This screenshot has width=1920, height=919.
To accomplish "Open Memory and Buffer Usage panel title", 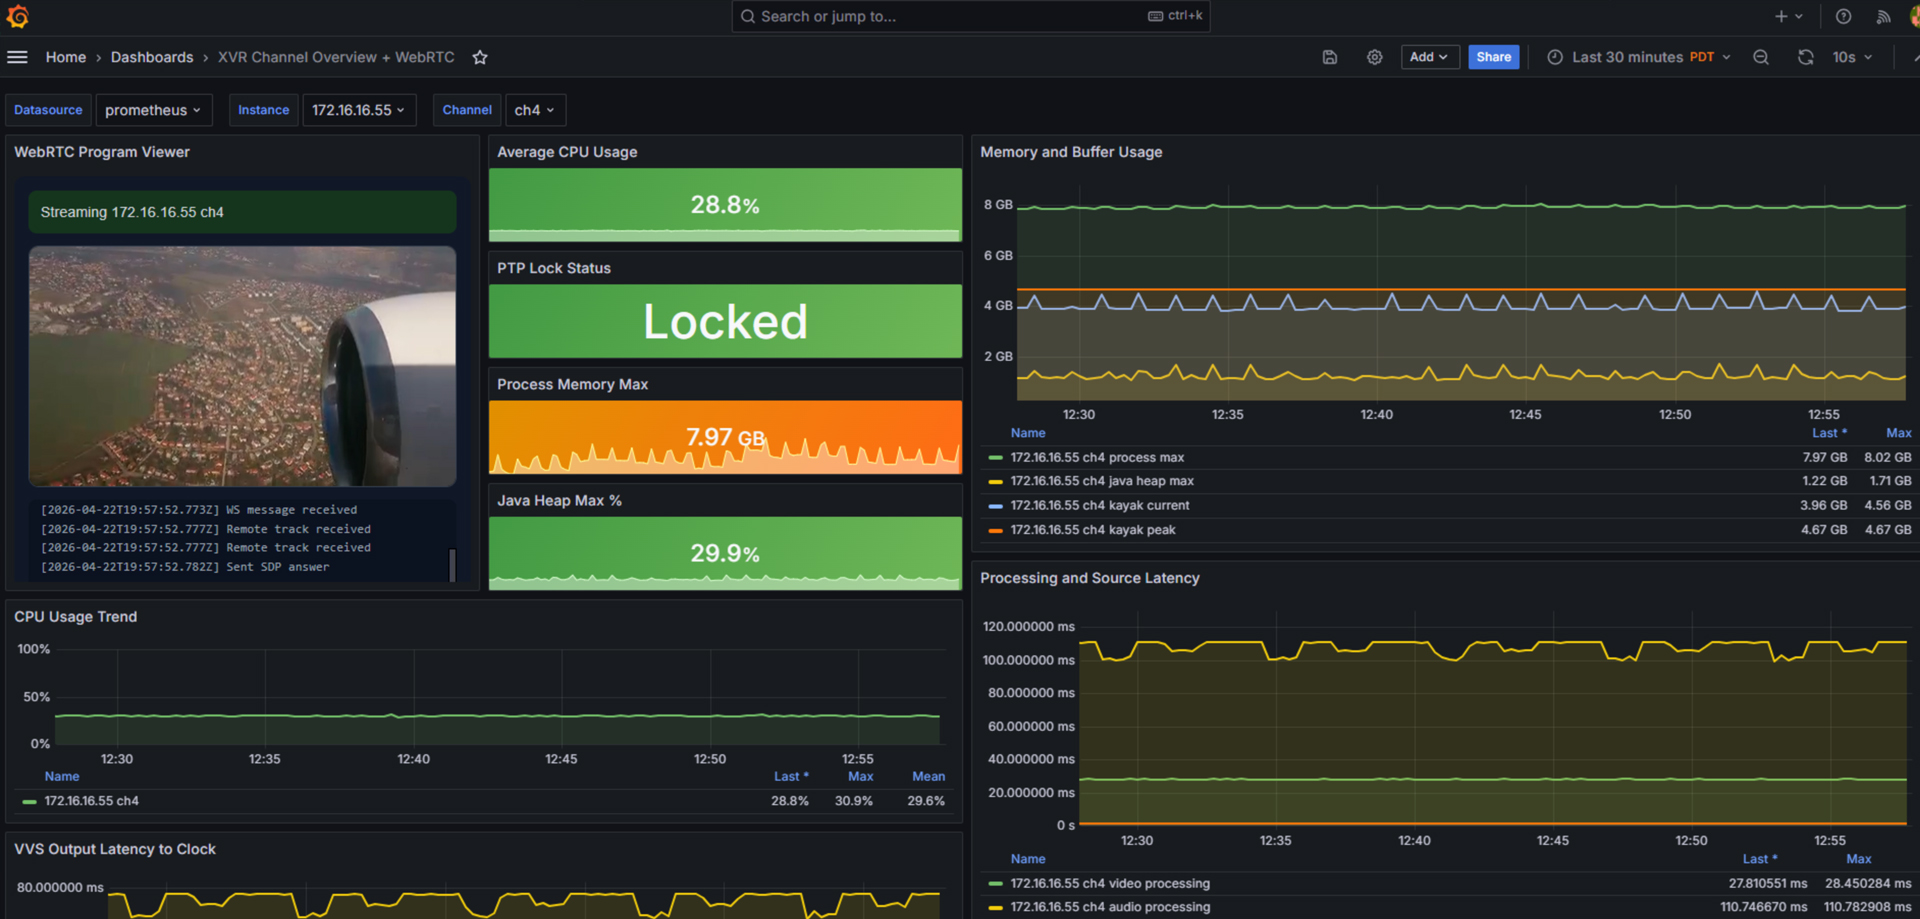I will pos(1071,152).
